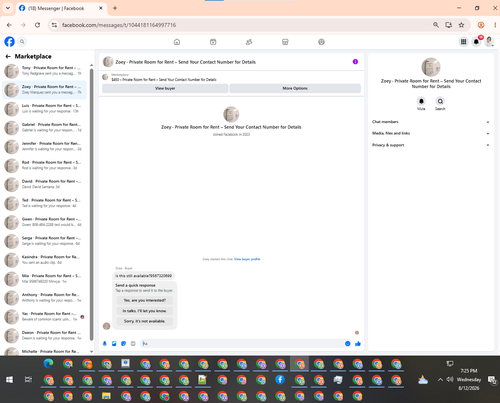This screenshot has height=403, width=500.
Task: Select the Zoey conversation in list
Action: 45,90
